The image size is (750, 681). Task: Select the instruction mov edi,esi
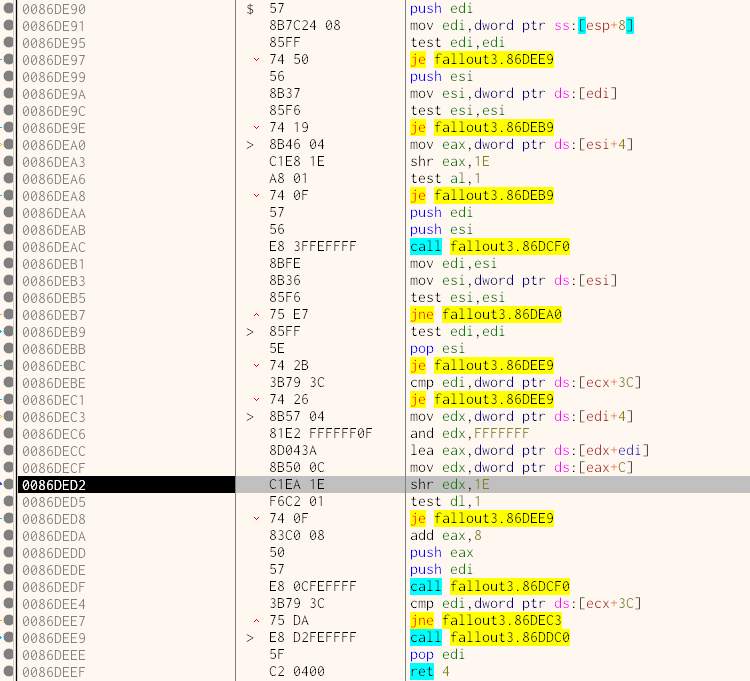point(453,264)
